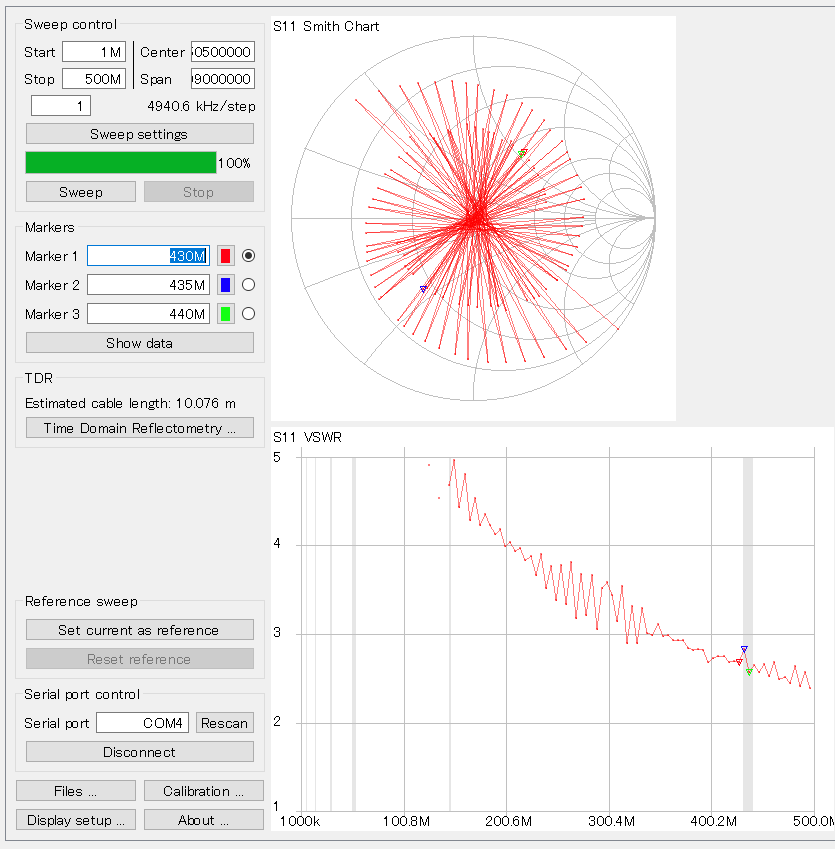Click the grayed-out Stop button

[x=199, y=192]
